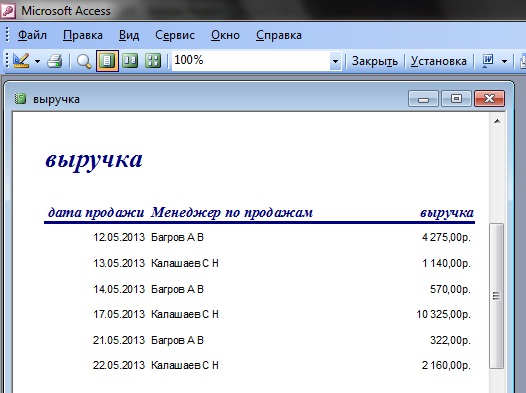Open the Сервис menu
Viewport: 526px width, 393px height.
coord(175,35)
